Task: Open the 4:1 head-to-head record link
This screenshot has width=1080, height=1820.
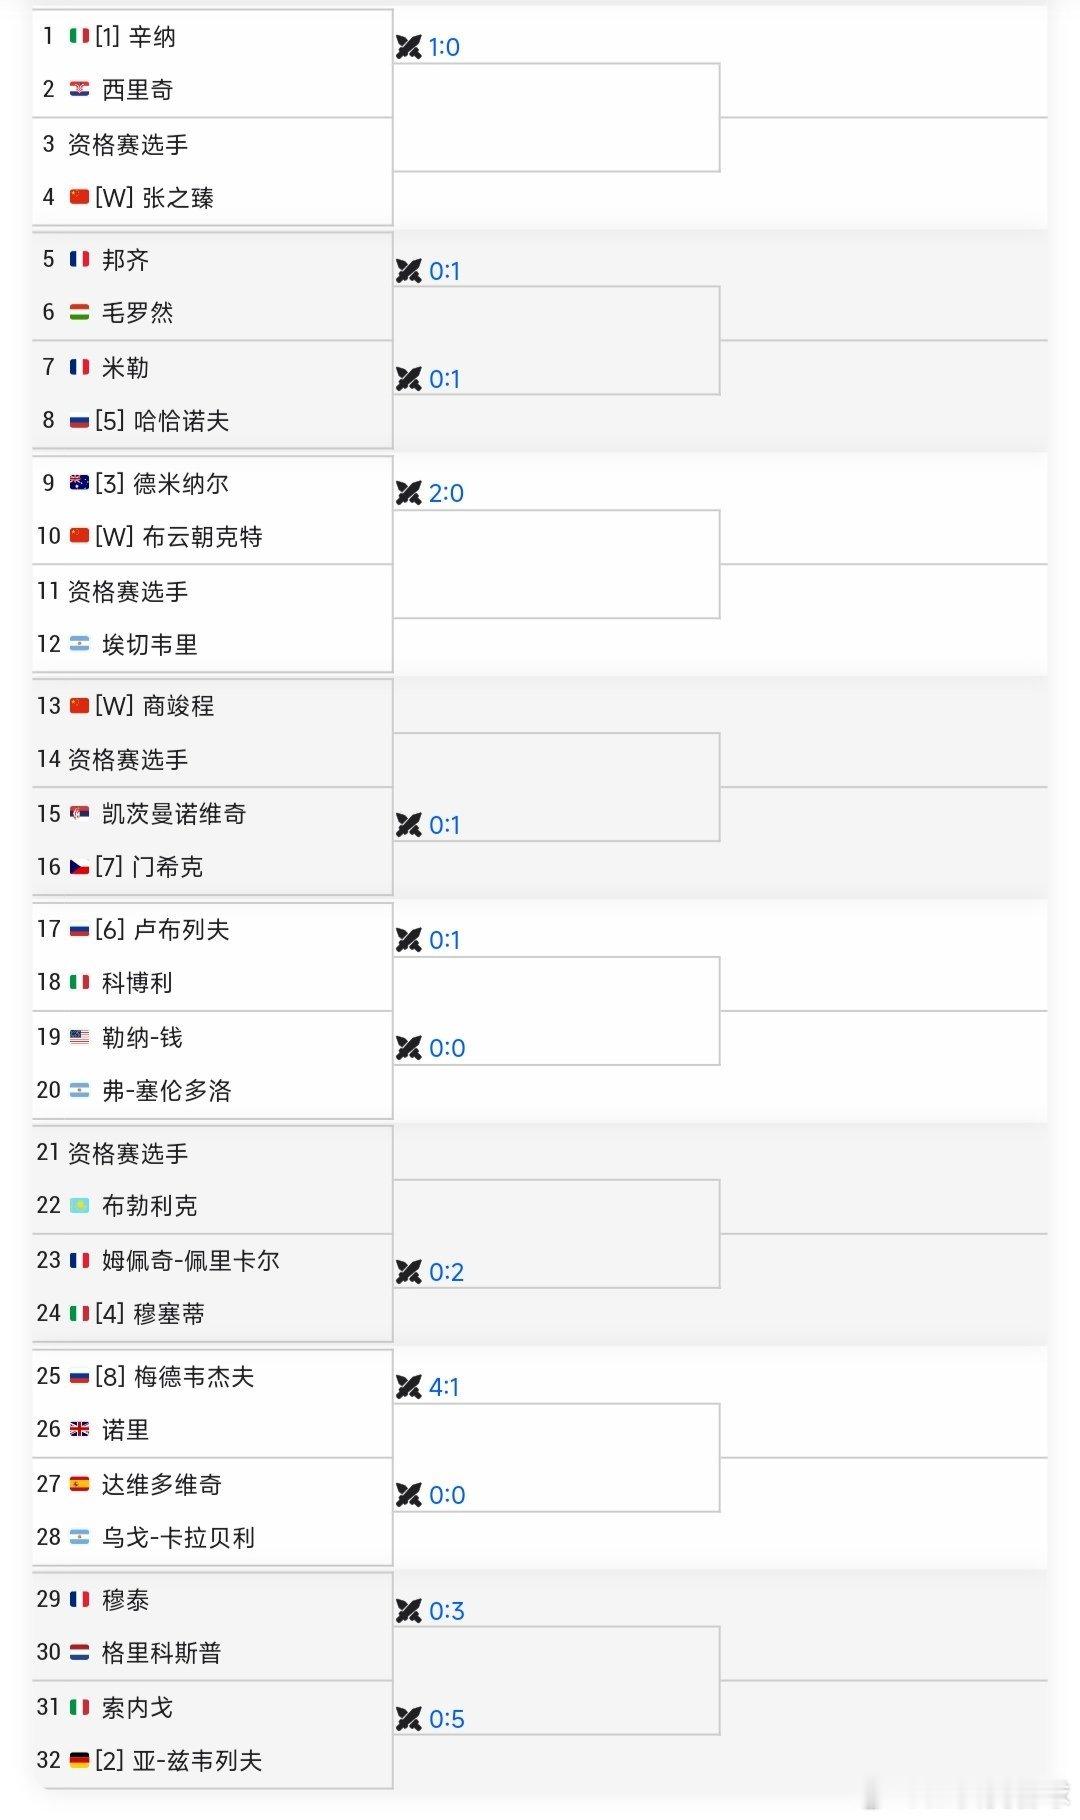Action: tap(444, 1387)
